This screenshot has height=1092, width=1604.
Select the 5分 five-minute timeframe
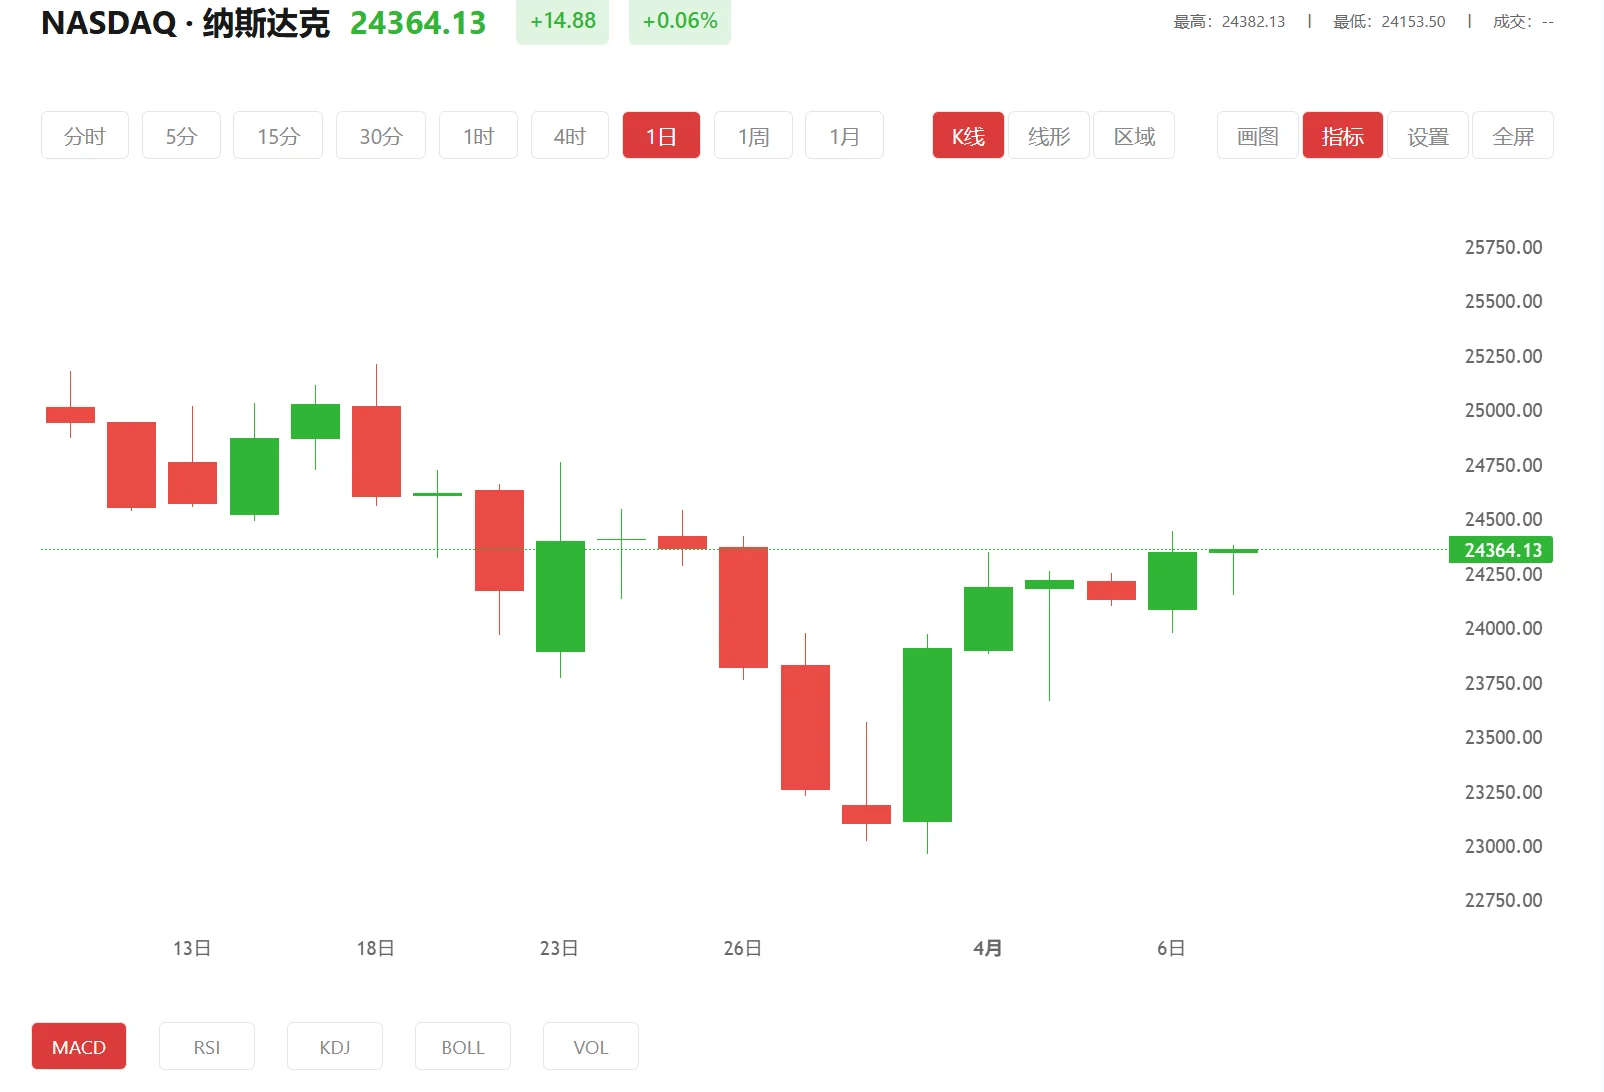[181, 135]
